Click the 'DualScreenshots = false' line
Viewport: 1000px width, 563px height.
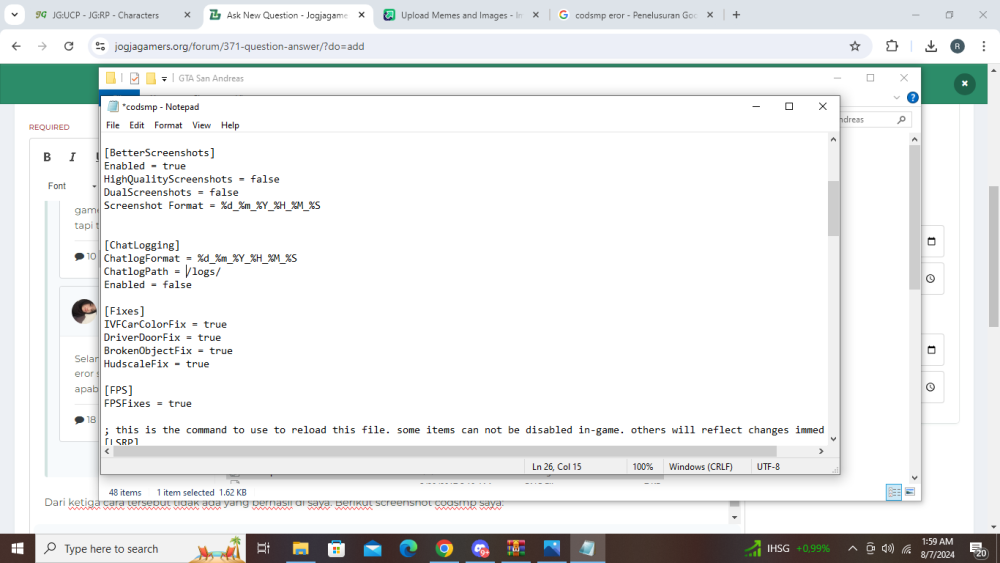point(172,193)
